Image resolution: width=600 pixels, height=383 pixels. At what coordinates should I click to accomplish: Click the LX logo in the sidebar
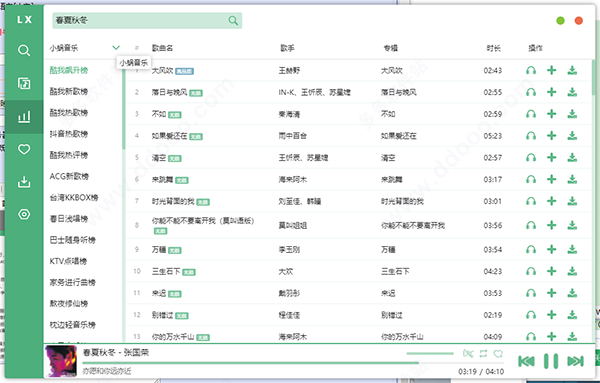pyautogui.click(x=24, y=20)
